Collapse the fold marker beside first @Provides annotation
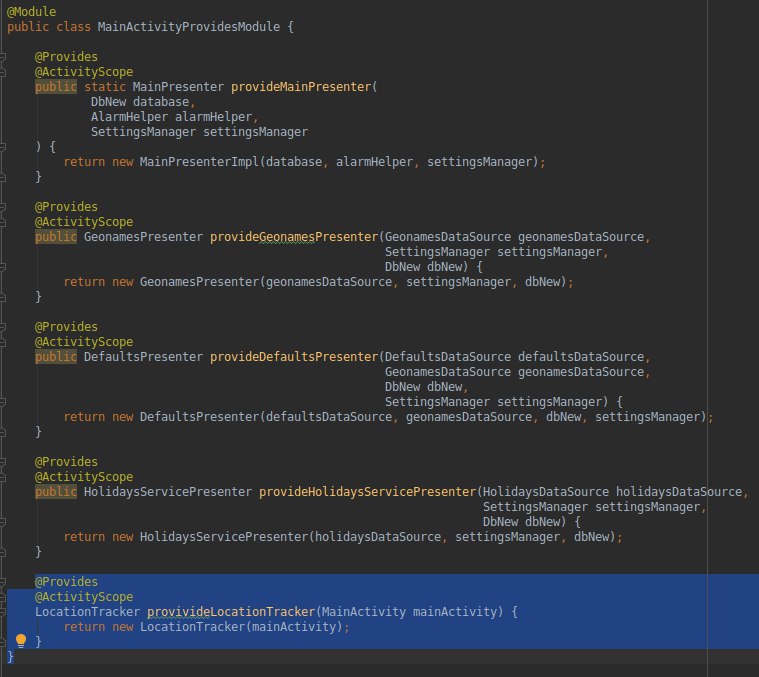The height and width of the screenshot is (677, 759). 2,57
